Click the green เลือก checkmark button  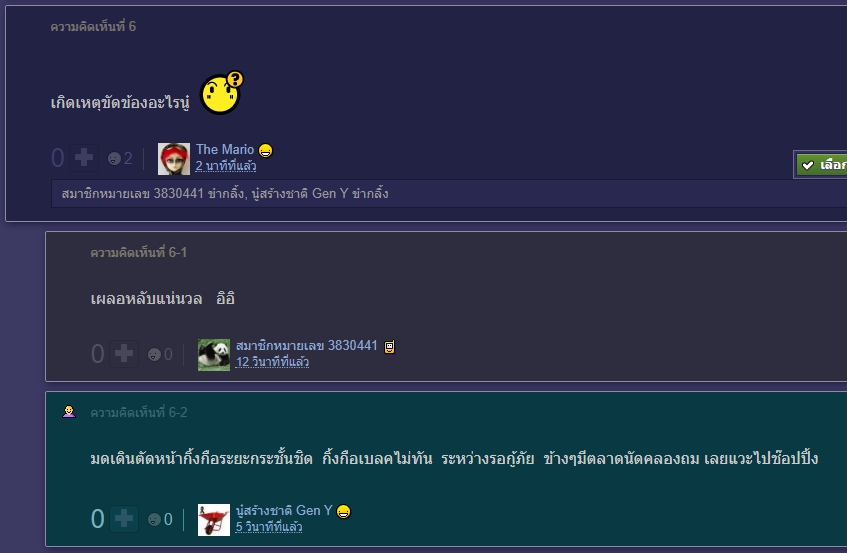point(822,165)
